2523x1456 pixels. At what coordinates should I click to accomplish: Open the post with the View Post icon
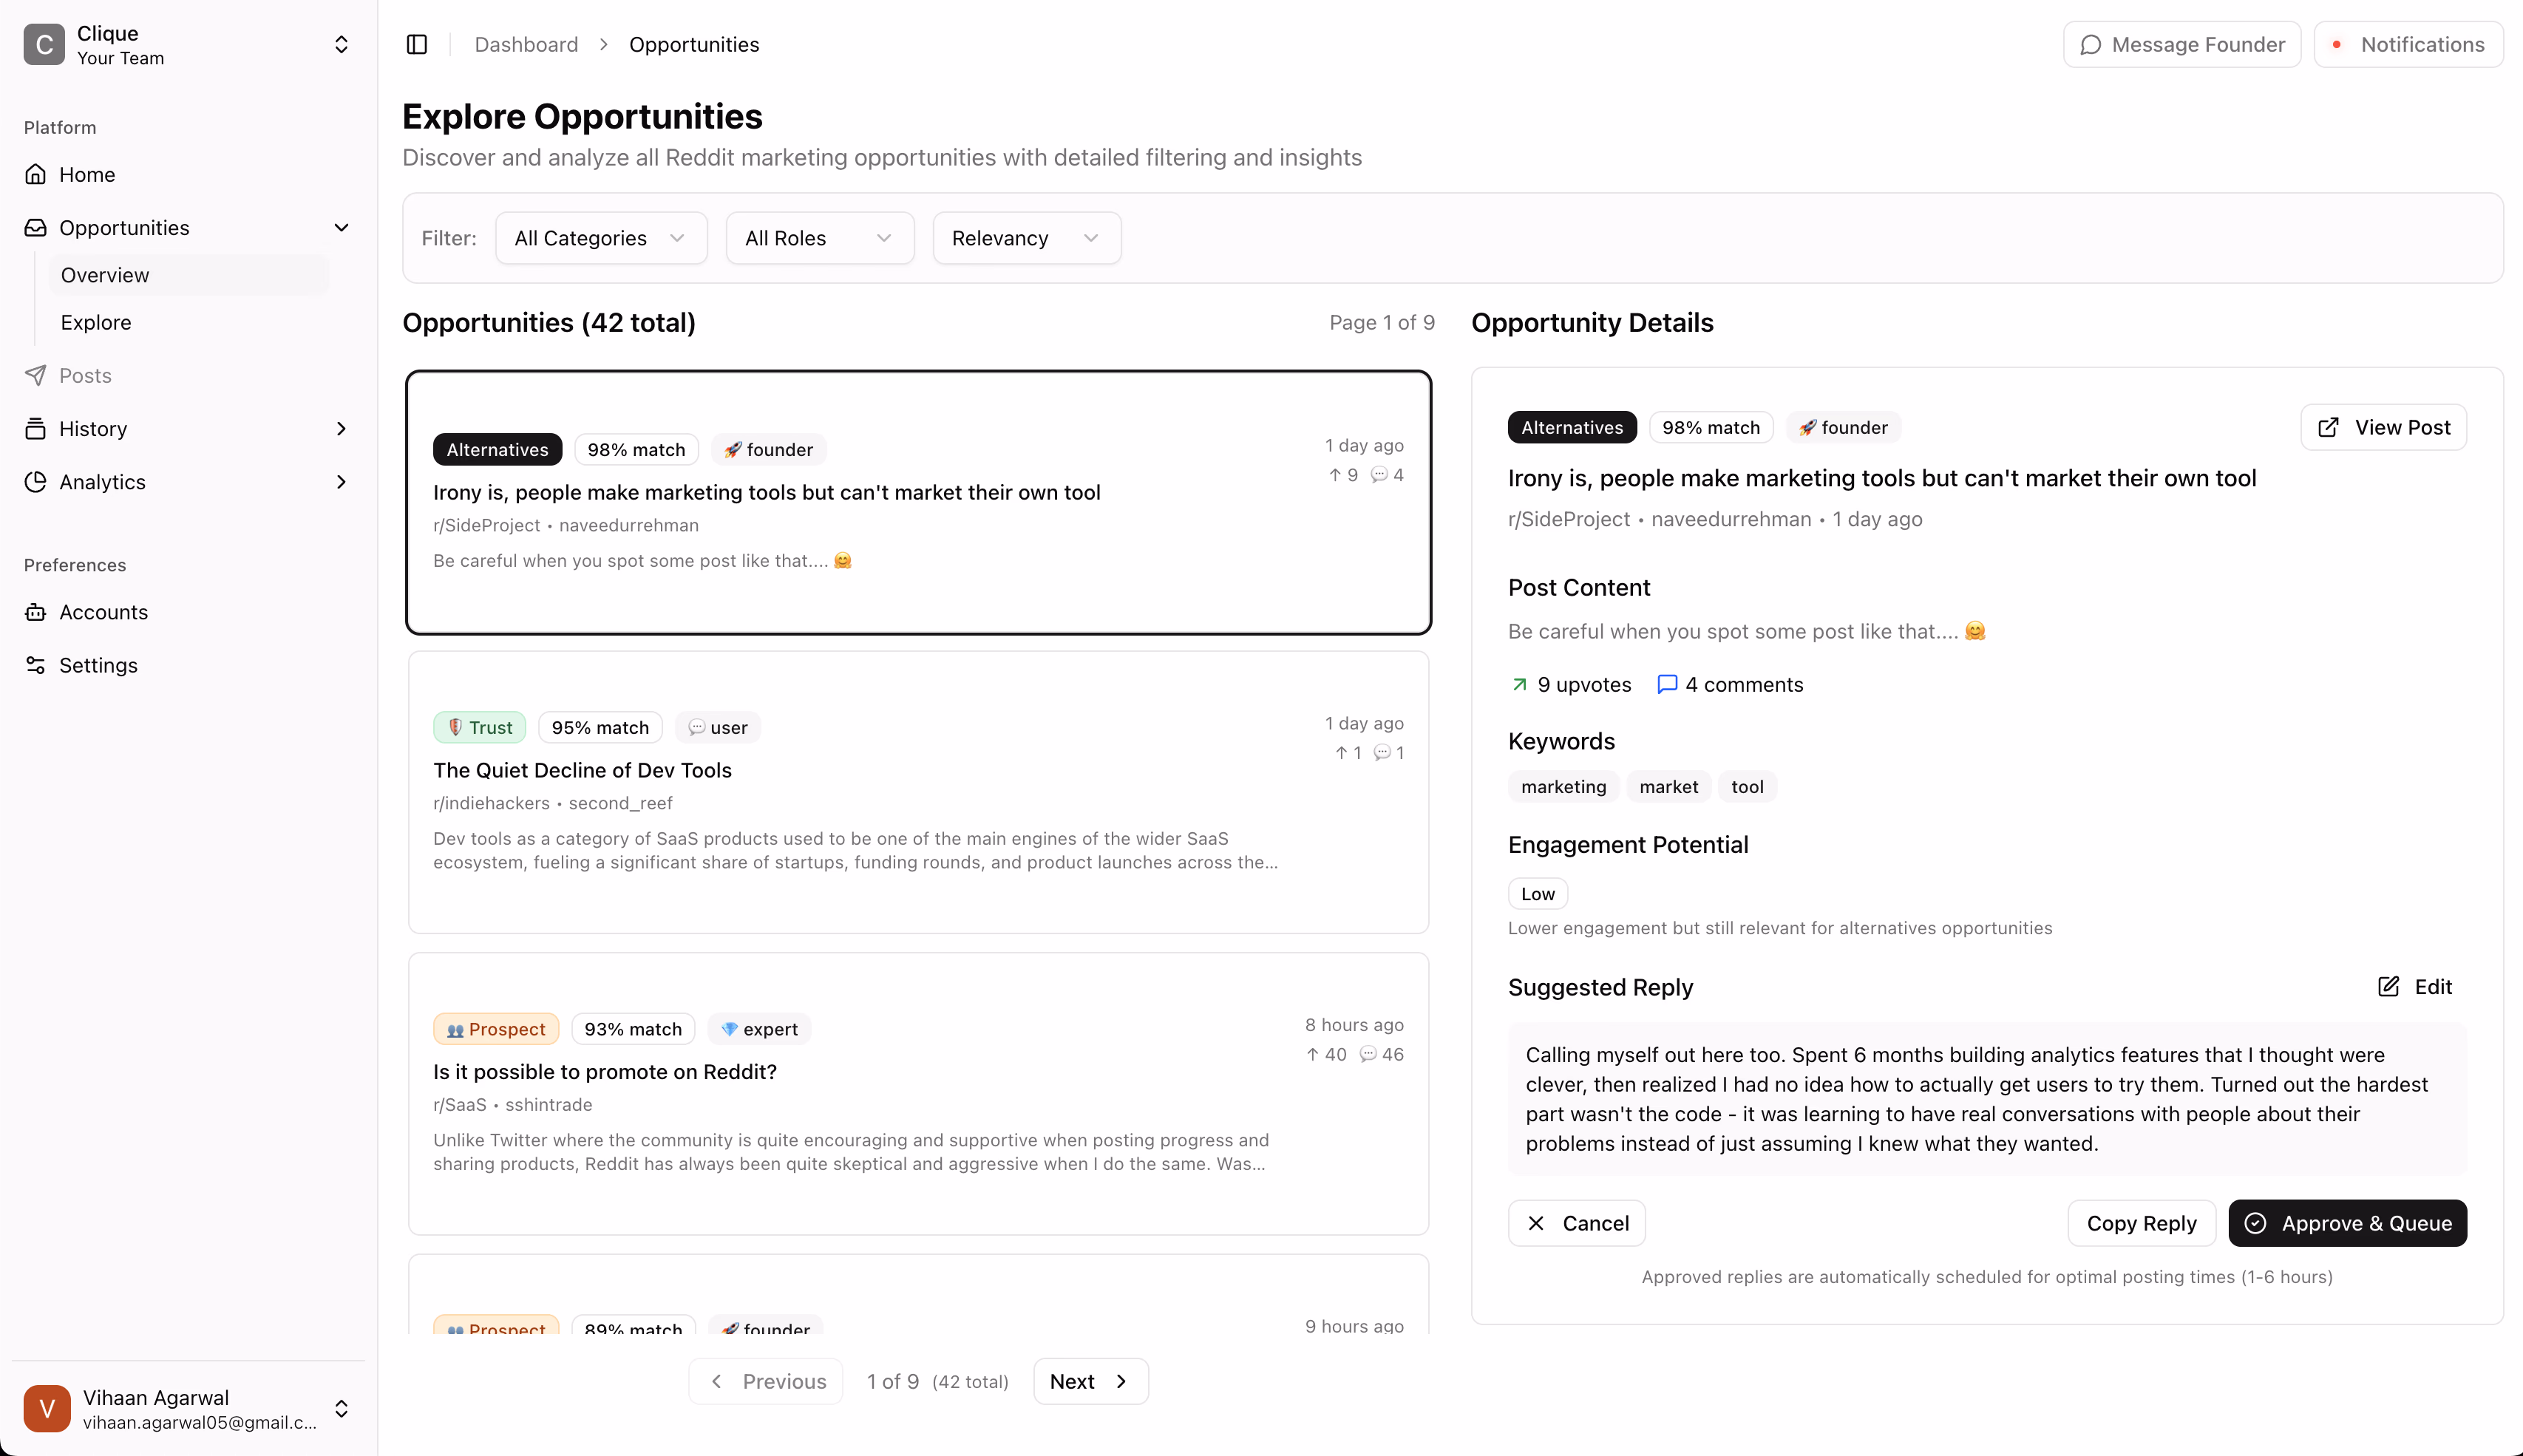2329,427
